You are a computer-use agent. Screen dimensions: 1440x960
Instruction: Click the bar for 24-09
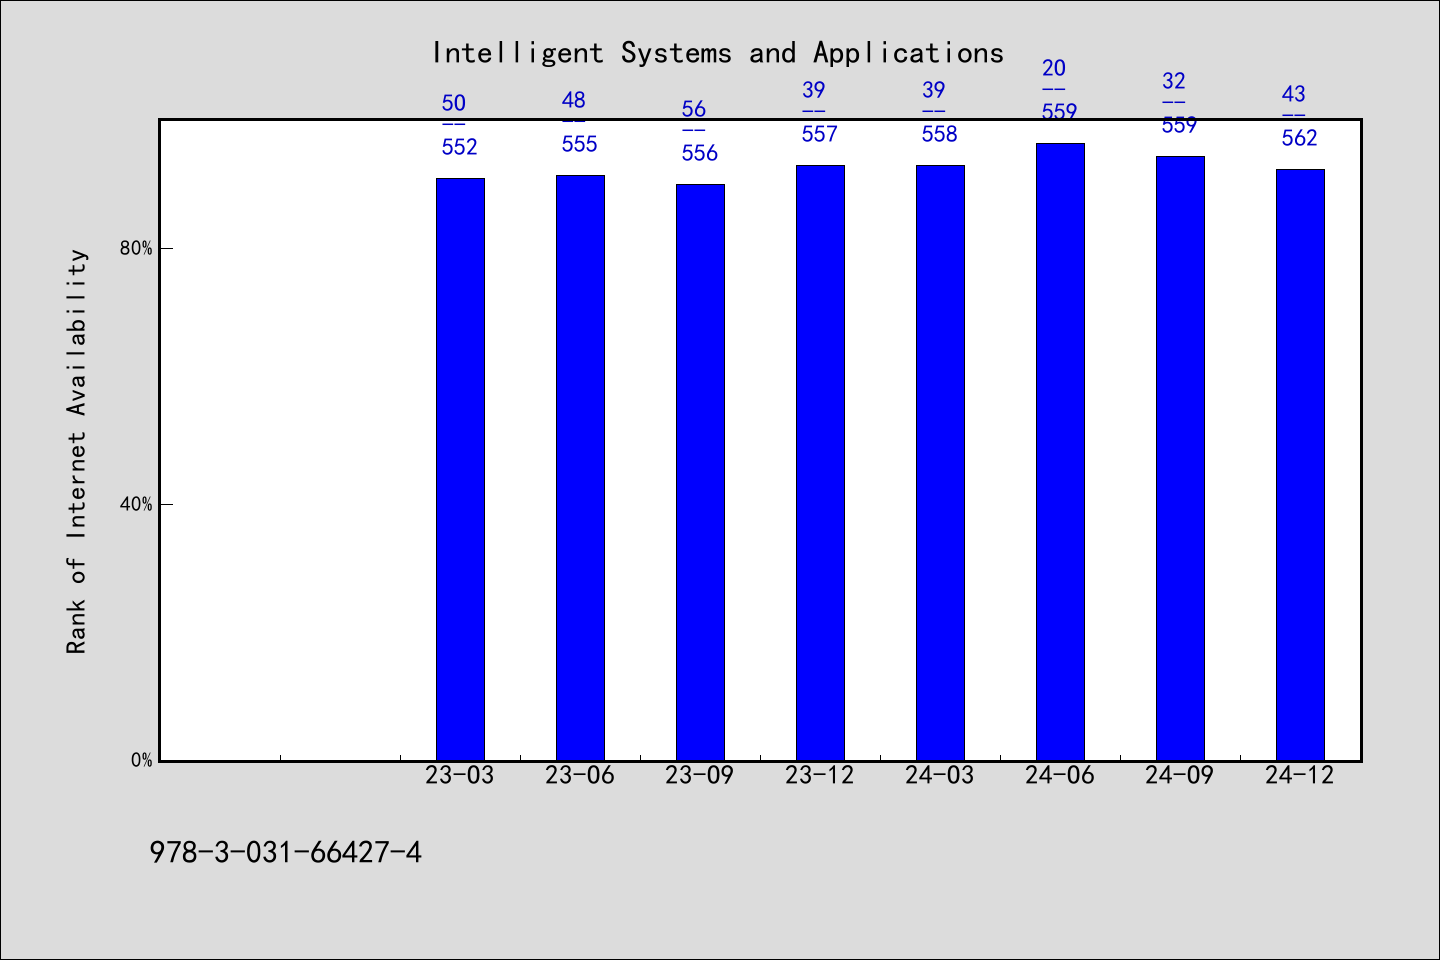pos(1180,458)
